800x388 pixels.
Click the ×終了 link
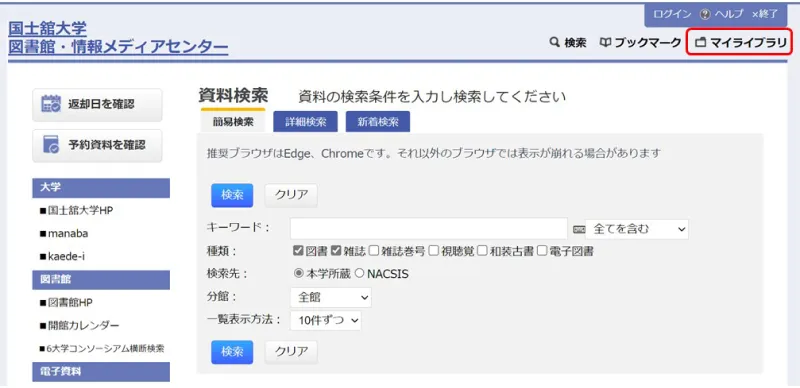764,15
